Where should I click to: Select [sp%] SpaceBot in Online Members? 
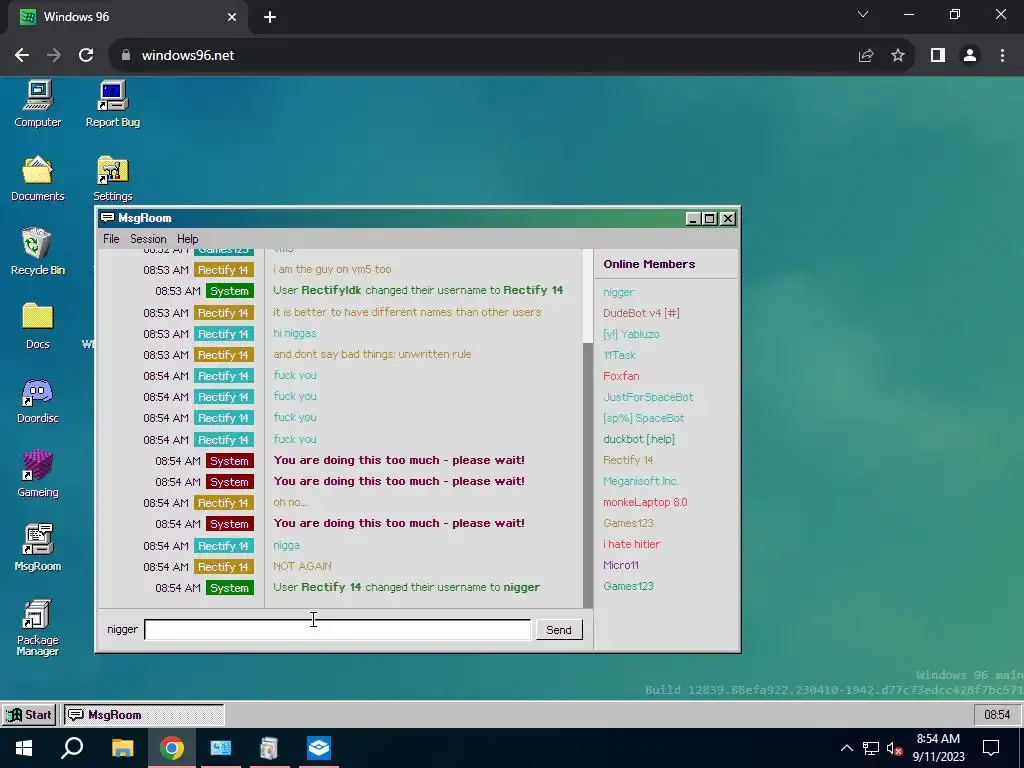643,418
